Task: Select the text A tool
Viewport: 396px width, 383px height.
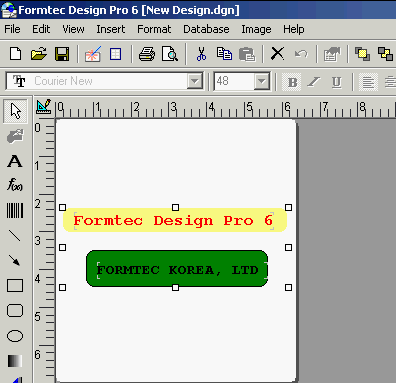Action: [x=15, y=161]
